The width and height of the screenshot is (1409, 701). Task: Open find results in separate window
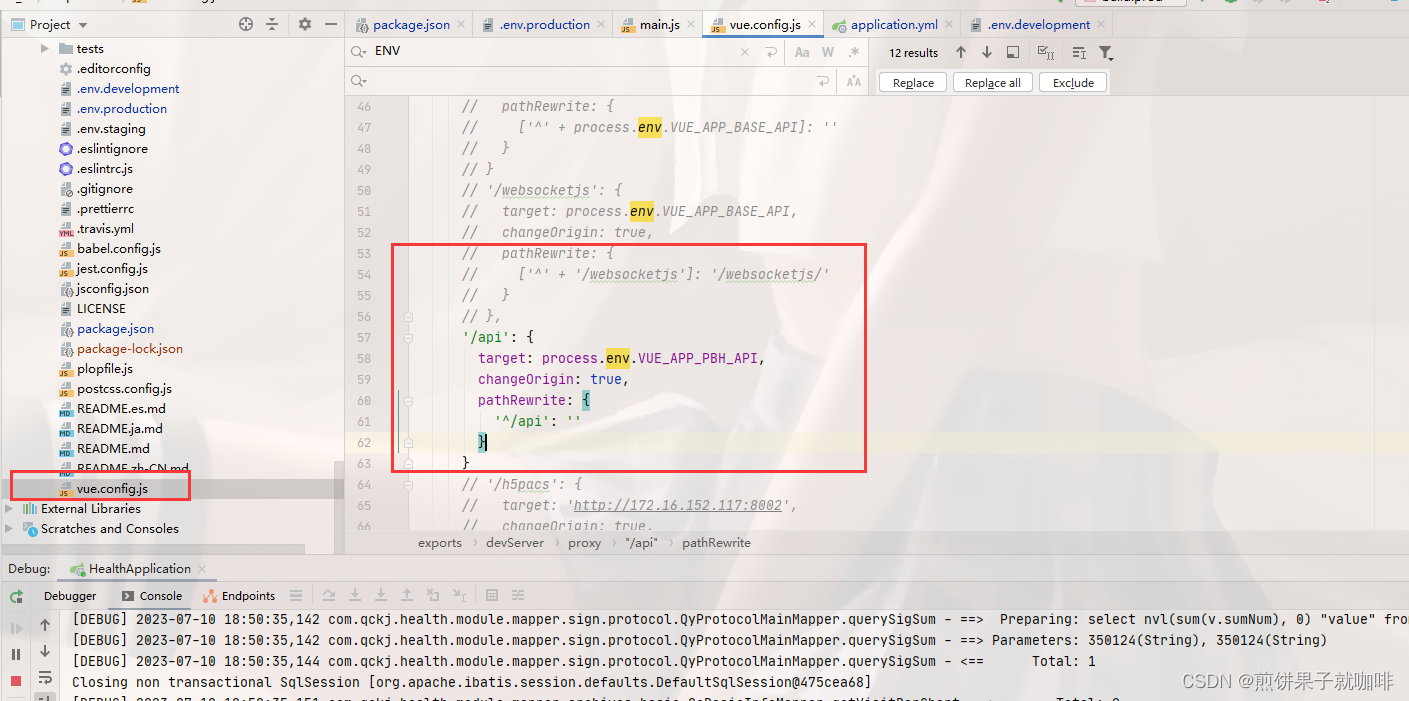point(1013,52)
